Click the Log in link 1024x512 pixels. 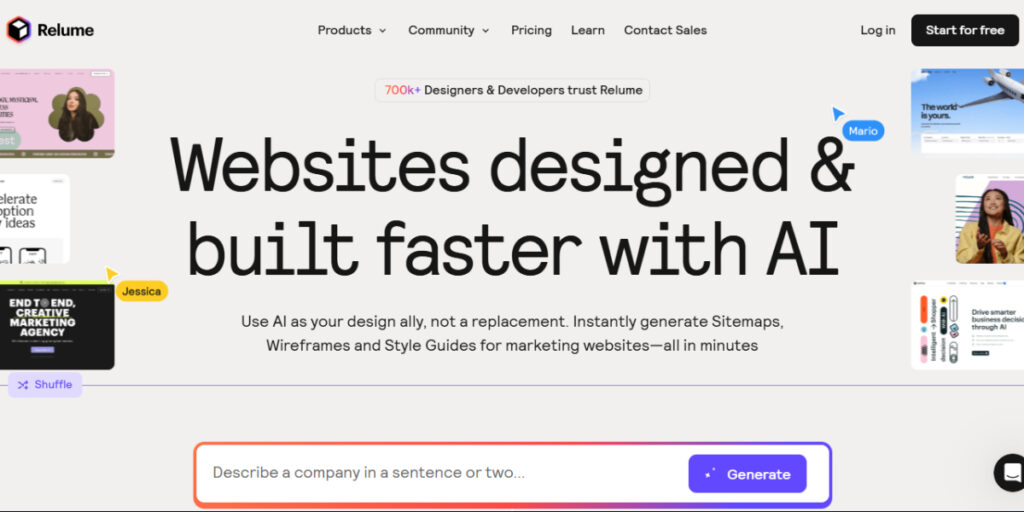coord(877,30)
